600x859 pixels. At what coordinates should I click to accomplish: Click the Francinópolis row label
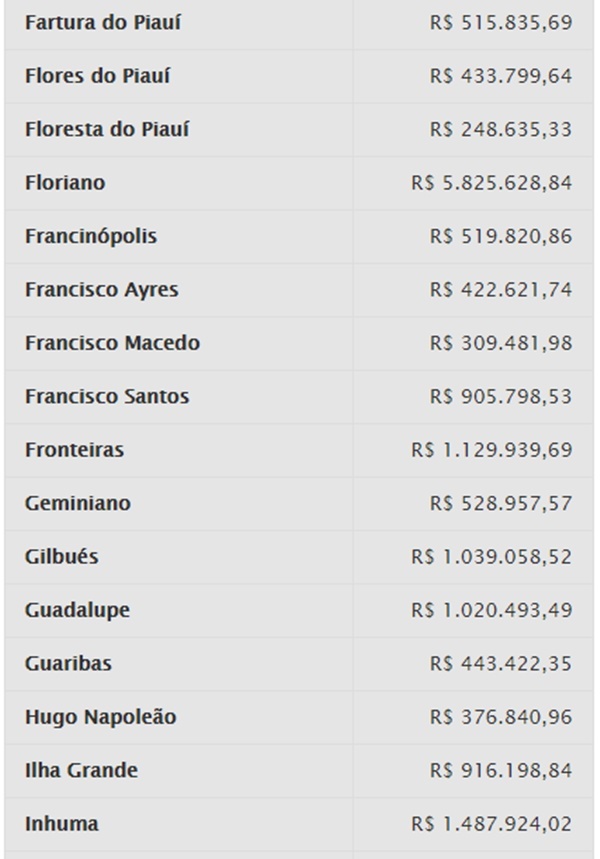(x=91, y=237)
